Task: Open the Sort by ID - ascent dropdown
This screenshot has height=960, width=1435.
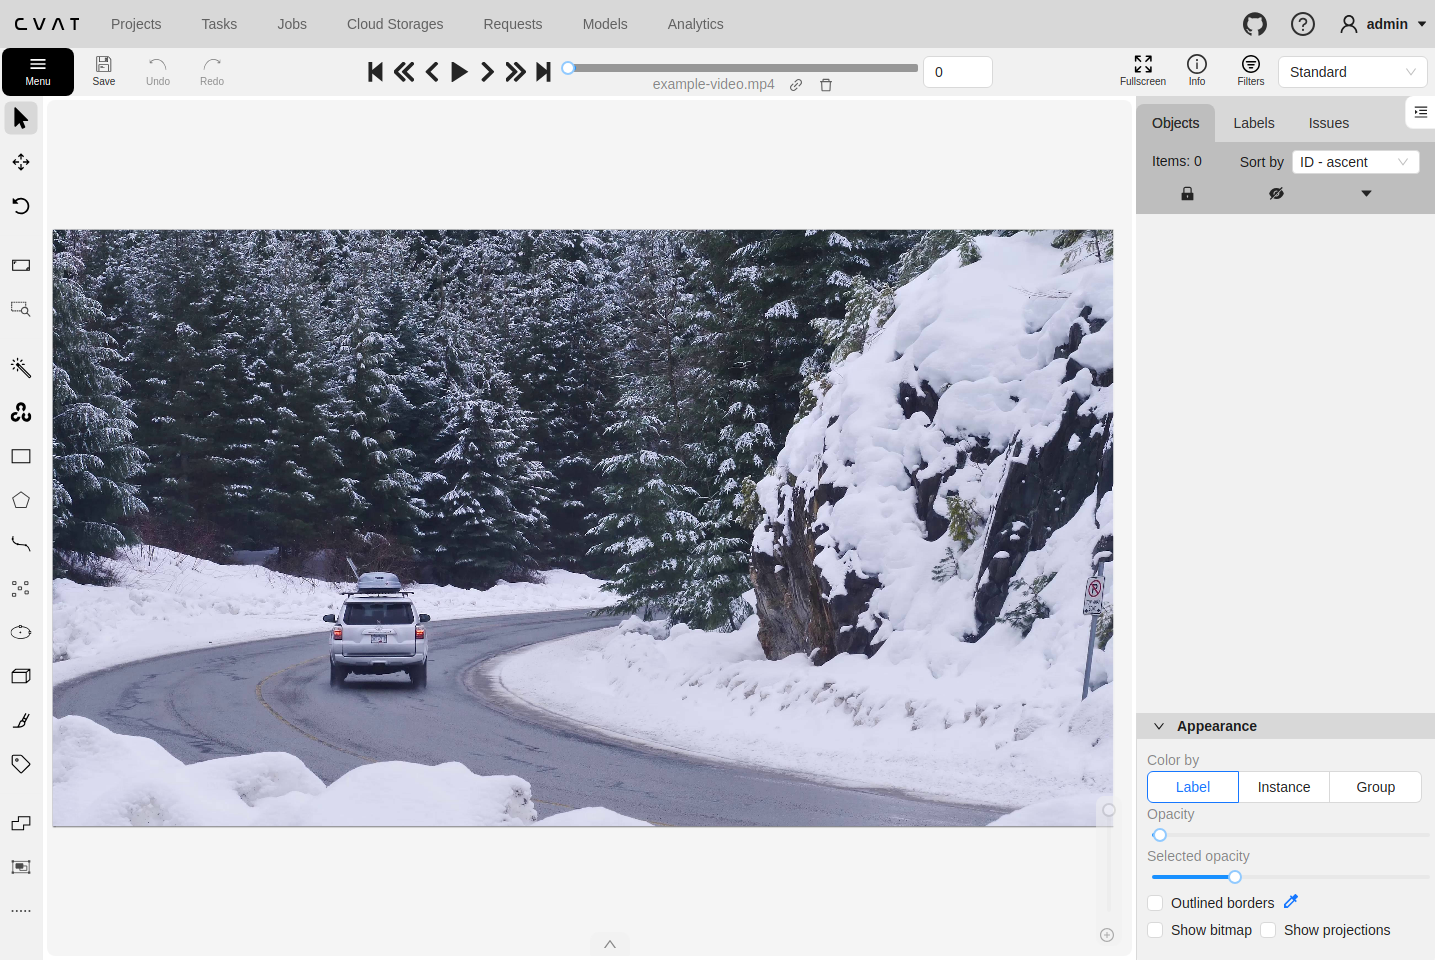Action: [x=1355, y=162]
